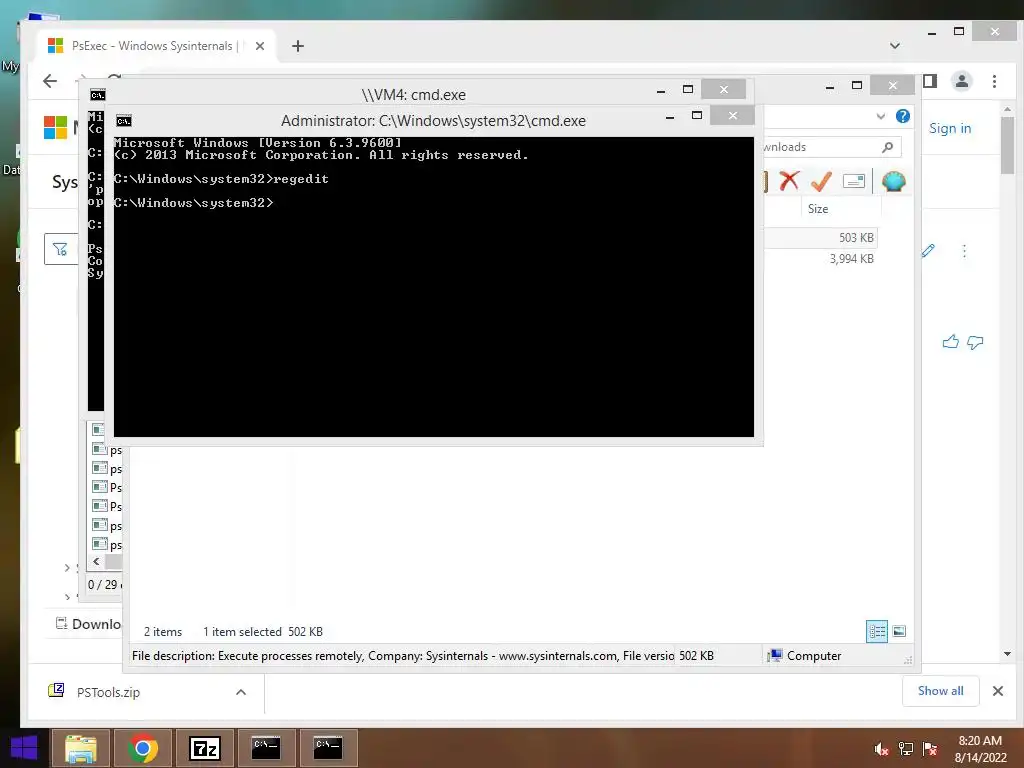1024x768 pixels.
Task: Open 7-Zip from the taskbar
Action: tap(204, 748)
